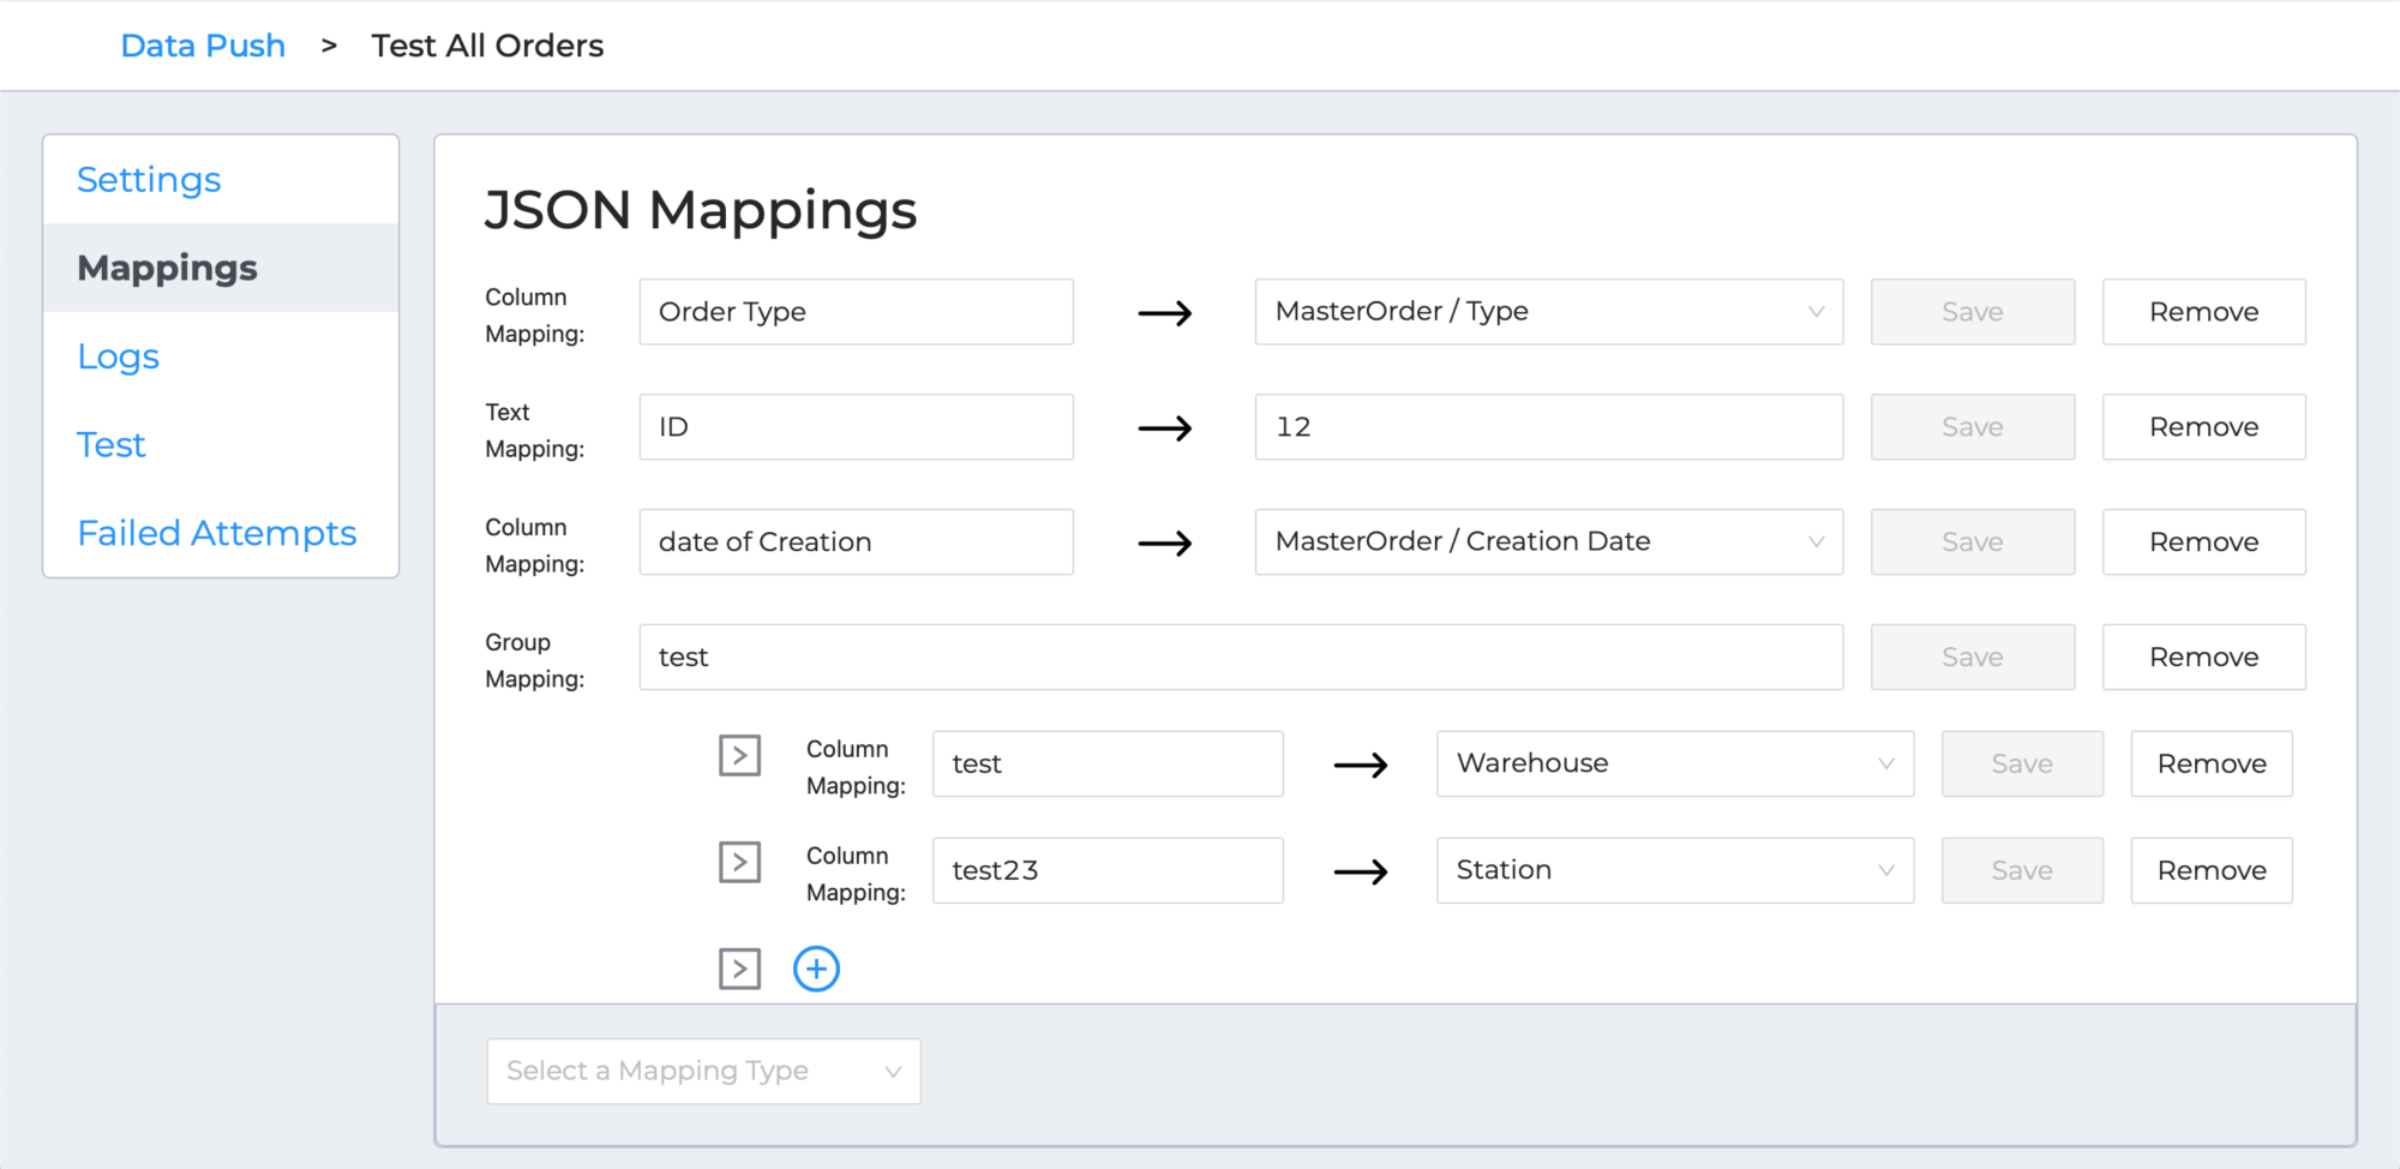Click the ID text mapping value field

pyautogui.click(x=1541, y=428)
